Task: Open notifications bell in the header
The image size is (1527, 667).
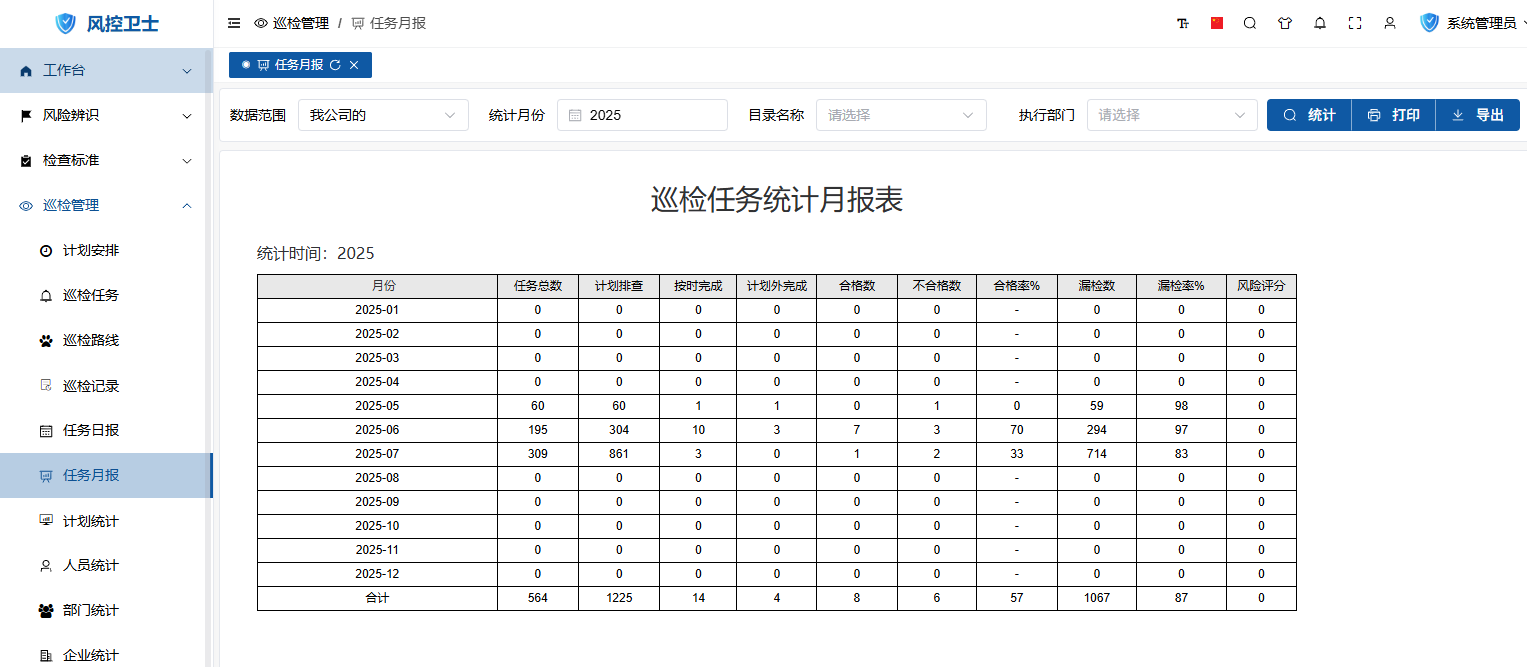Action: [x=1320, y=23]
